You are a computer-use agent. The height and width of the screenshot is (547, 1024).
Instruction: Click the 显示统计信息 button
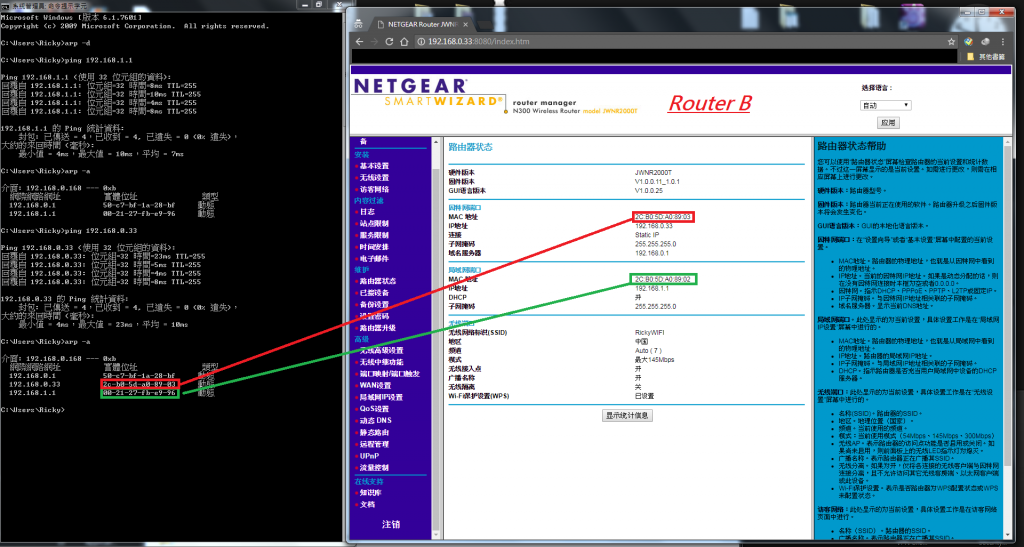point(627,415)
